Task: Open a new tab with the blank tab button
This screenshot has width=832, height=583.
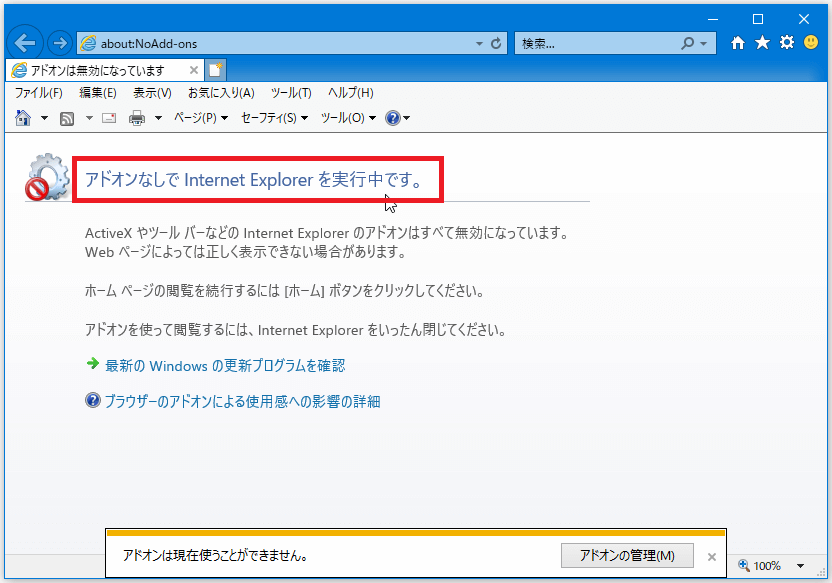Action: (216, 70)
